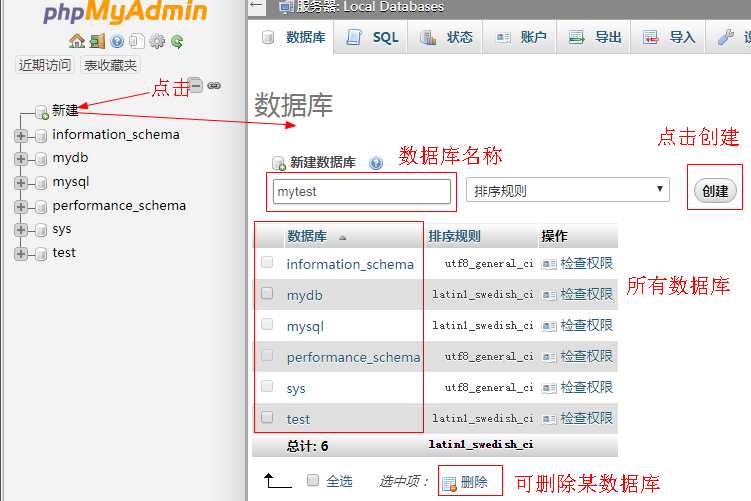This screenshot has width=751, height=501.
Task: Click the new-database icon next to 新建
Action: point(42,112)
